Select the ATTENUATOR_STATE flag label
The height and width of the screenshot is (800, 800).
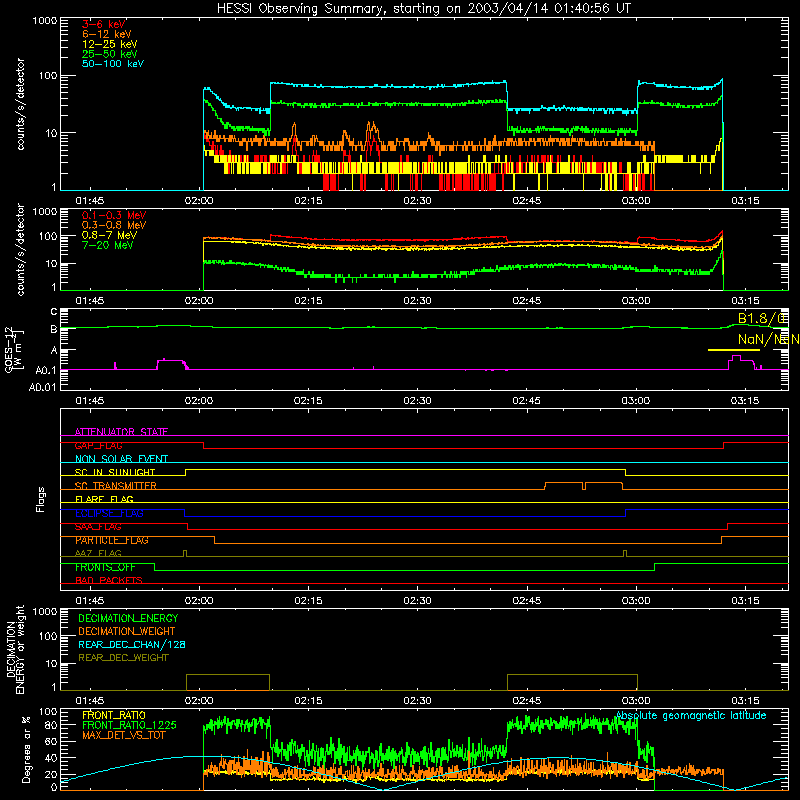(x=121, y=432)
